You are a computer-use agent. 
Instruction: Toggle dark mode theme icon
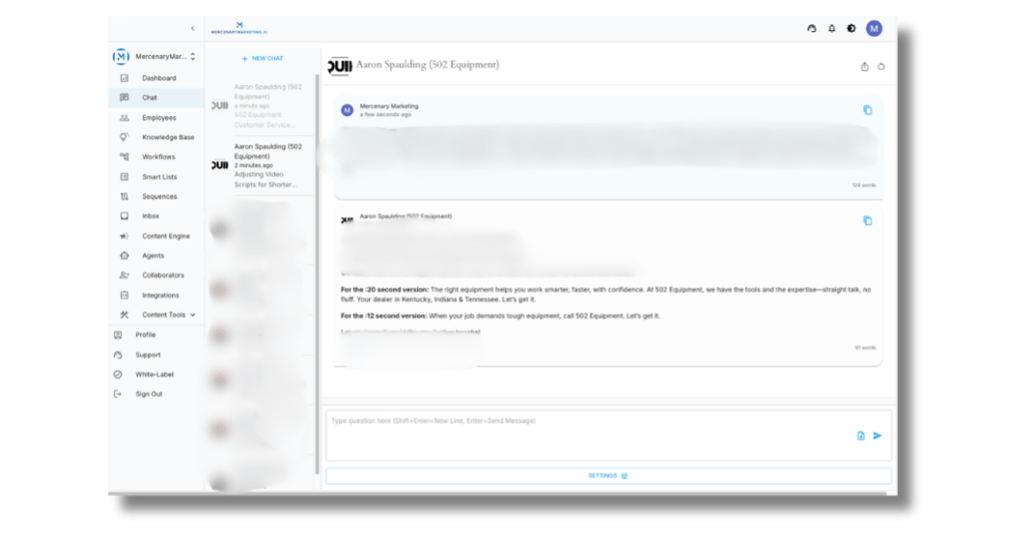851,28
